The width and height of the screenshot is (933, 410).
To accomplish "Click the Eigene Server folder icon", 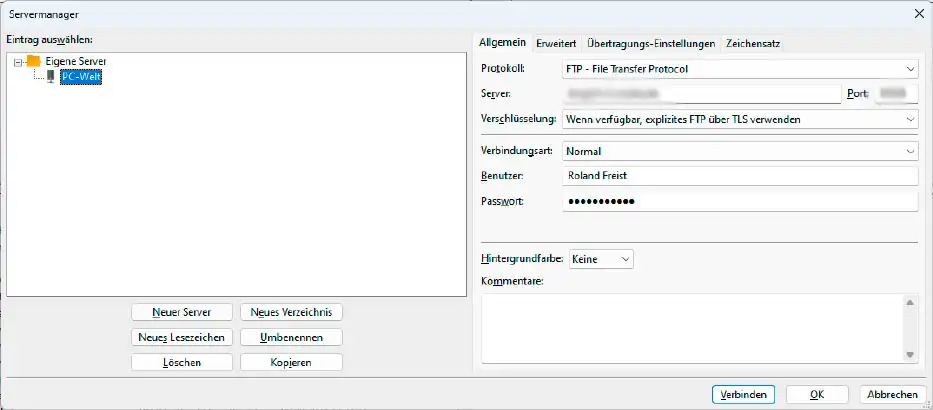I will point(33,61).
